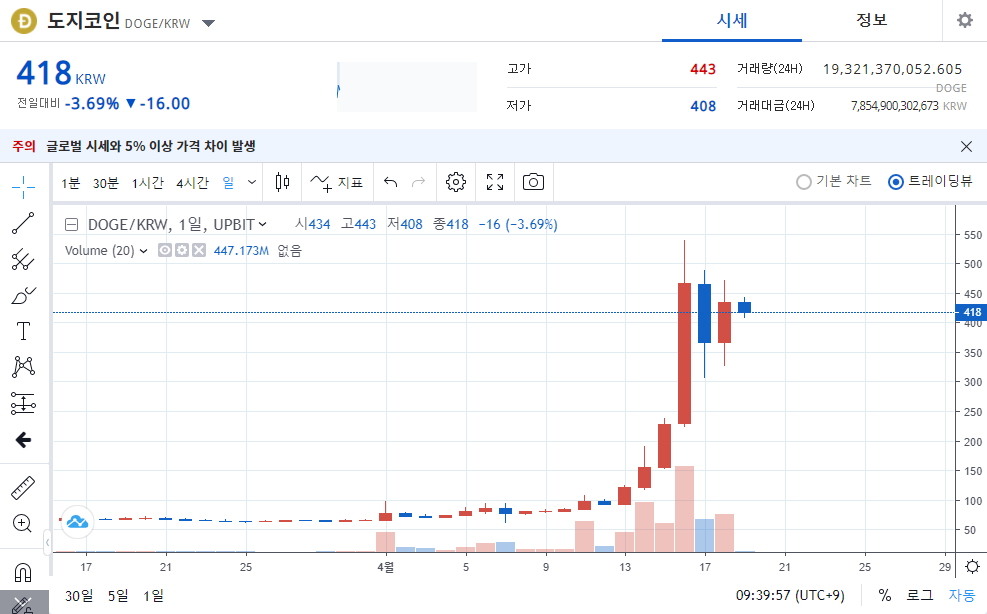Open Volume indicator settings
The image size is (987, 614).
pos(182,251)
